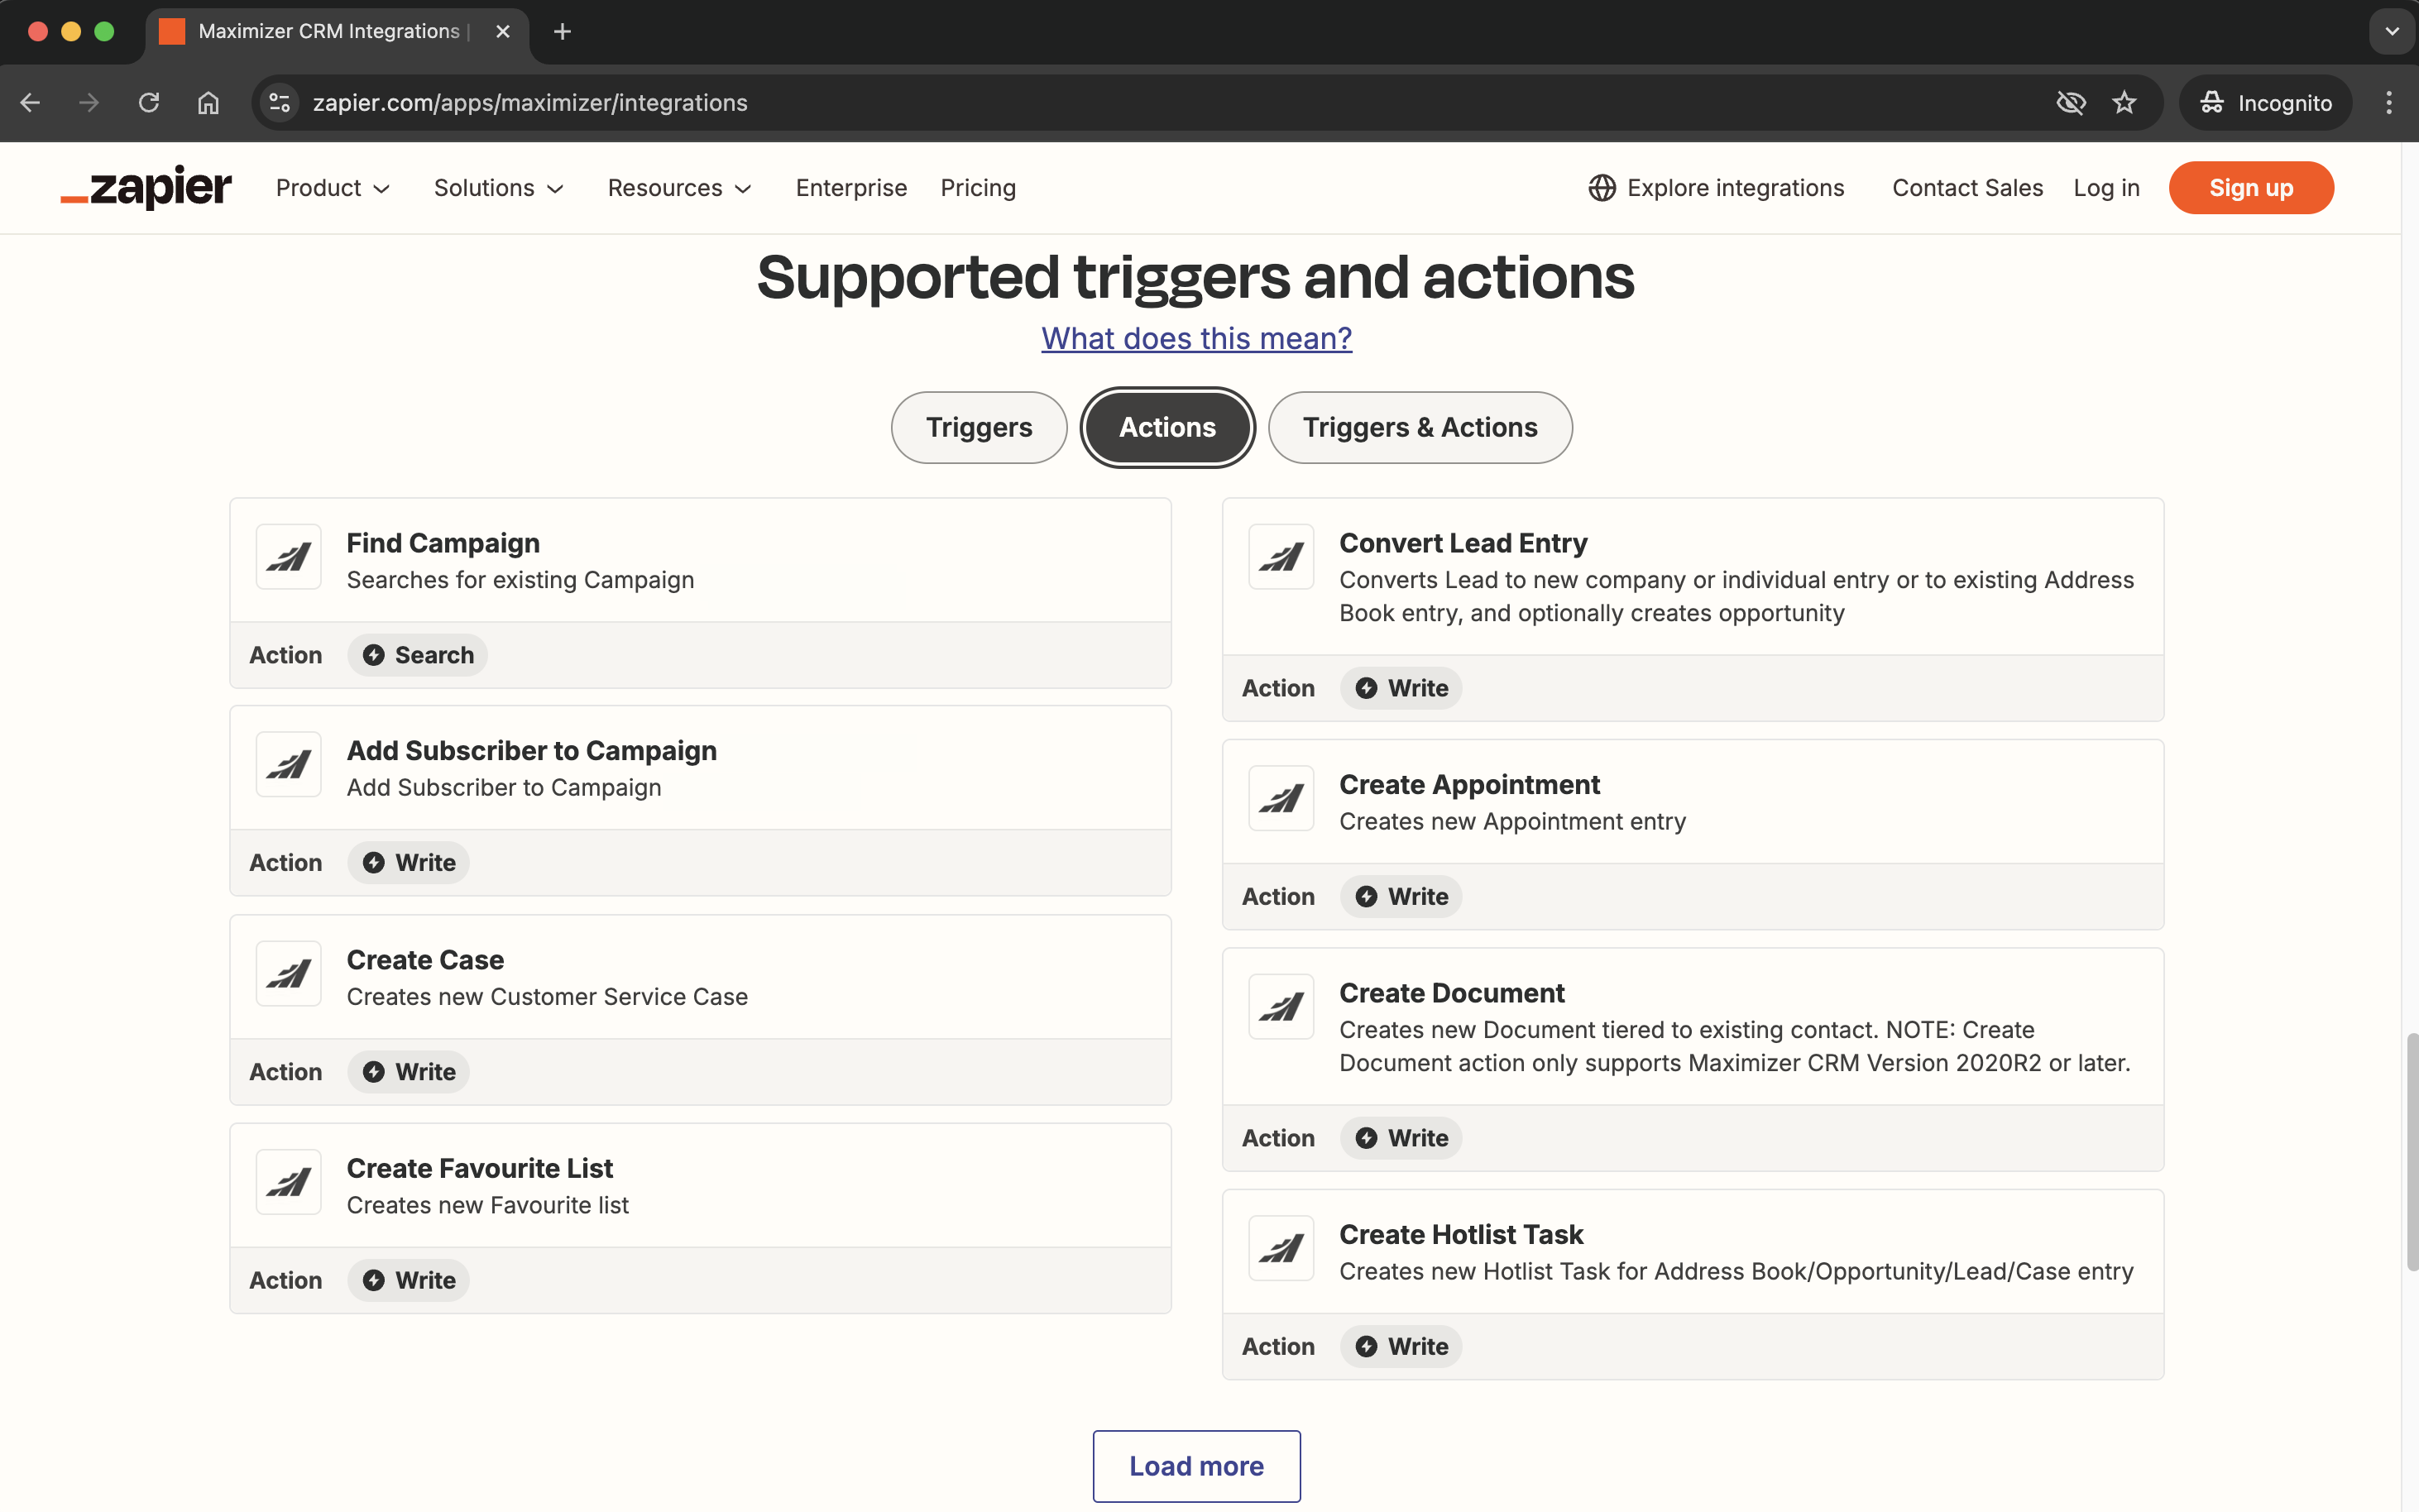The width and height of the screenshot is (2419, 1512).
Task: Open the Resources dropdown menu
Action: coord(680,188)
